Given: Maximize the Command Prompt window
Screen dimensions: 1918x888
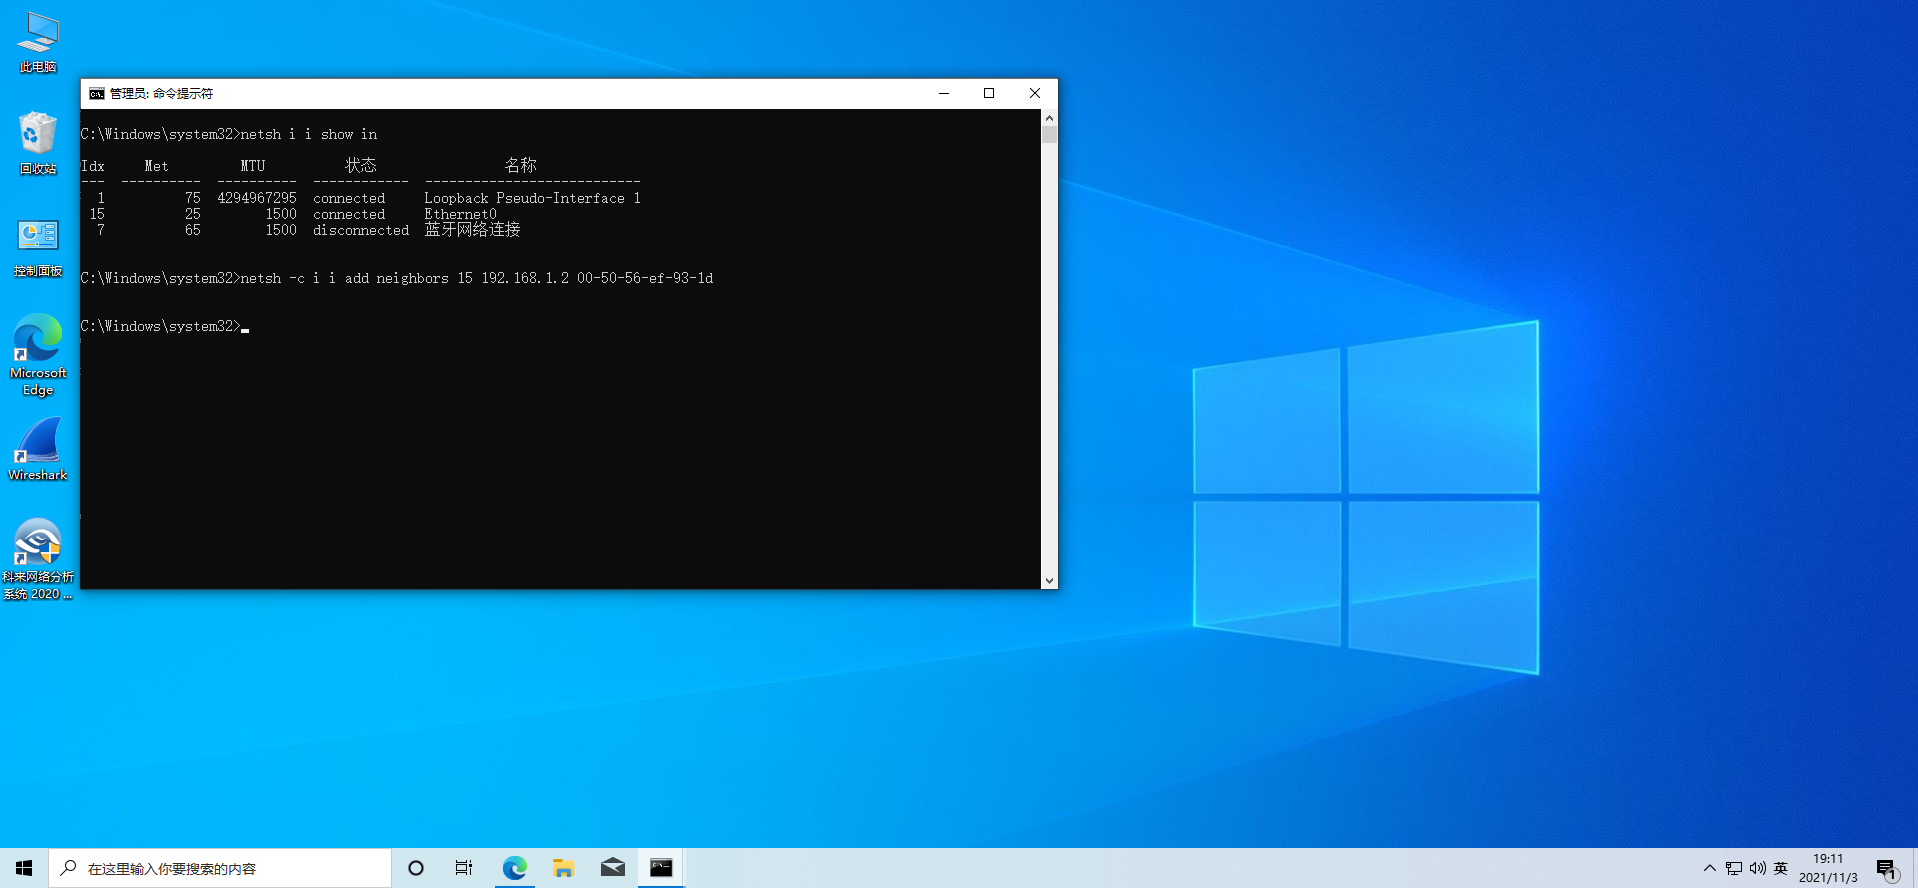Looking at the screenshot, I should (989, 93).
